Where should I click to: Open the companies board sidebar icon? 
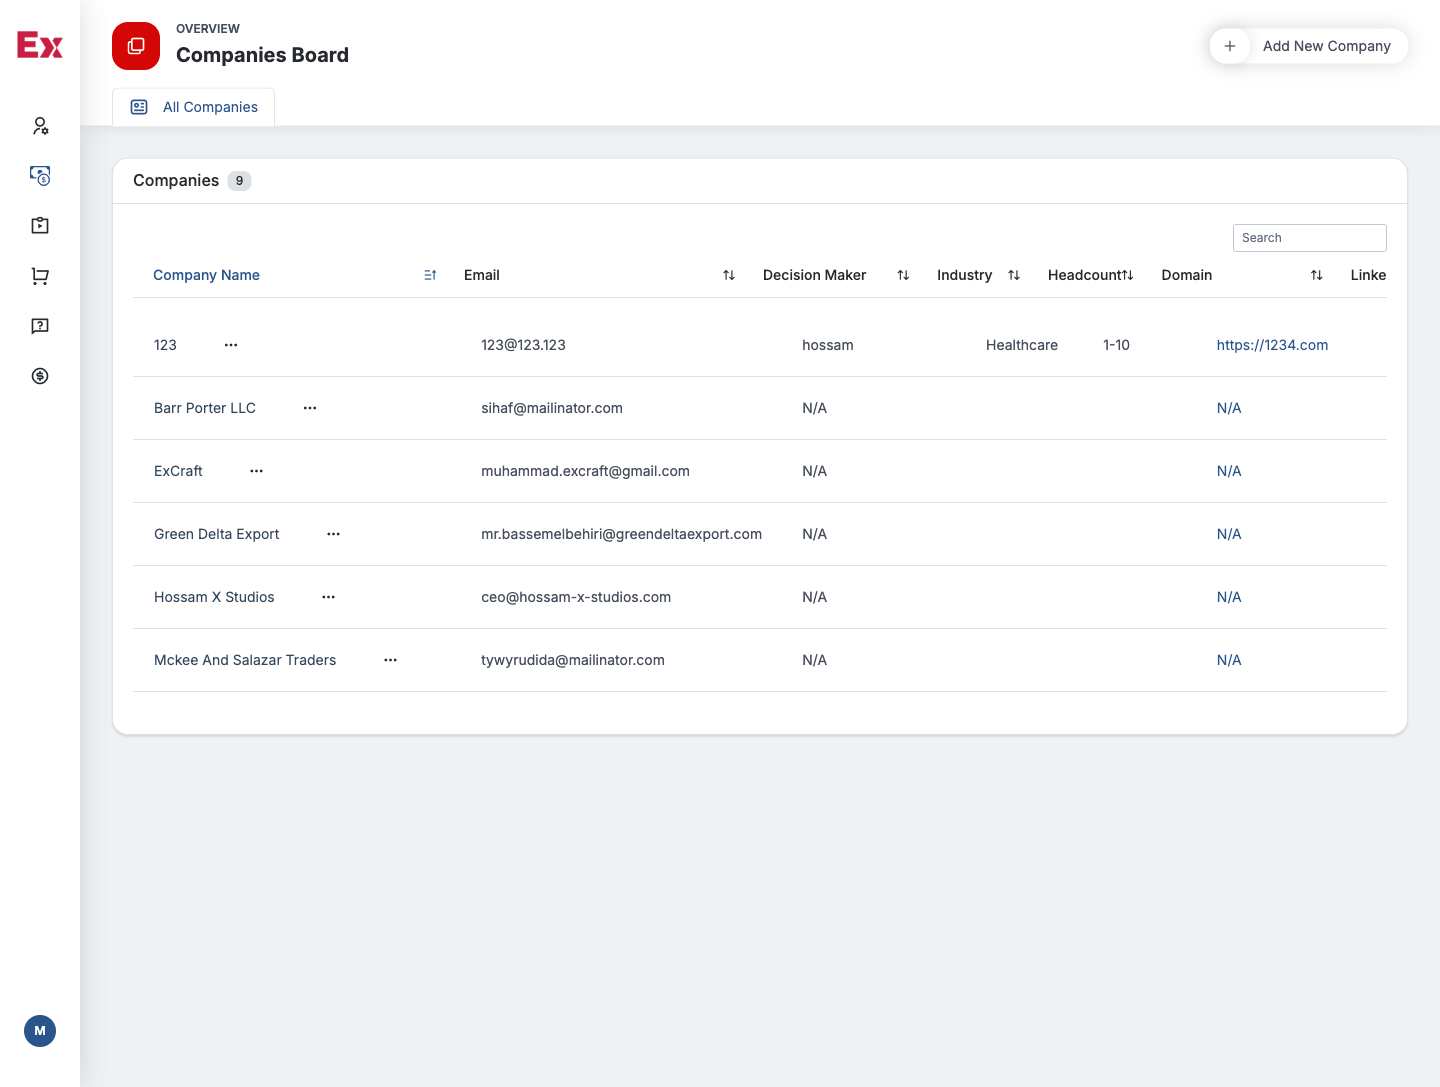[x=40, y=176]
